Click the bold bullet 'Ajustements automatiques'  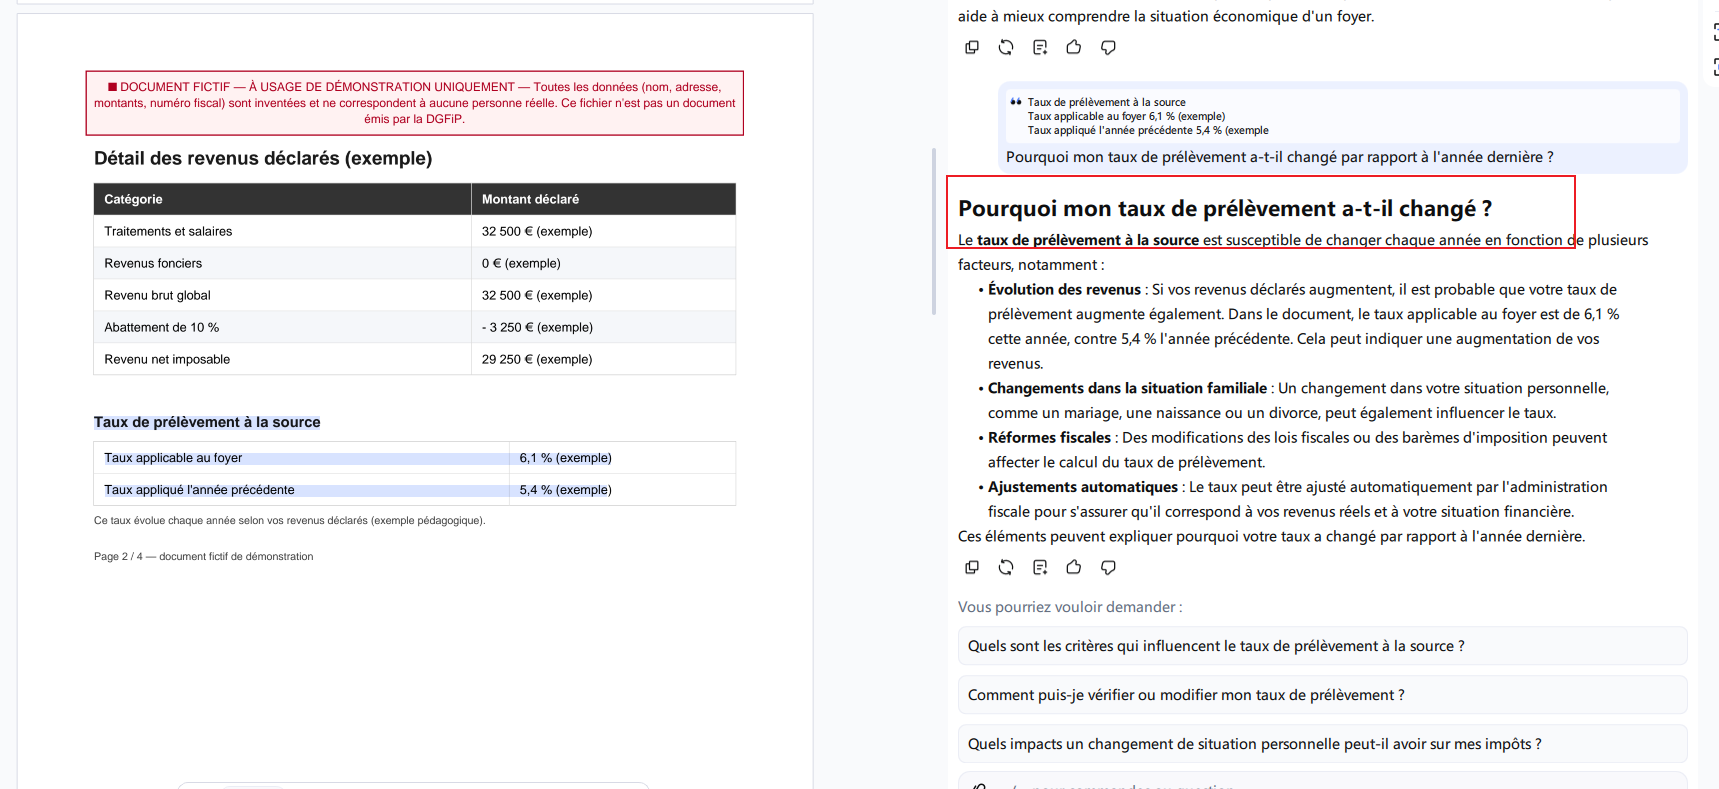(x=1083, y=487)
